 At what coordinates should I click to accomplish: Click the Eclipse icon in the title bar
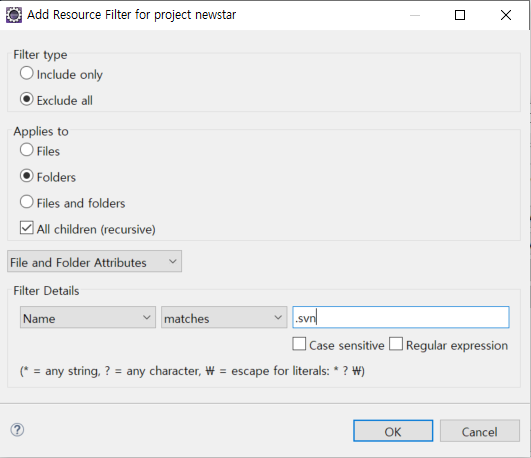(14, 15)
